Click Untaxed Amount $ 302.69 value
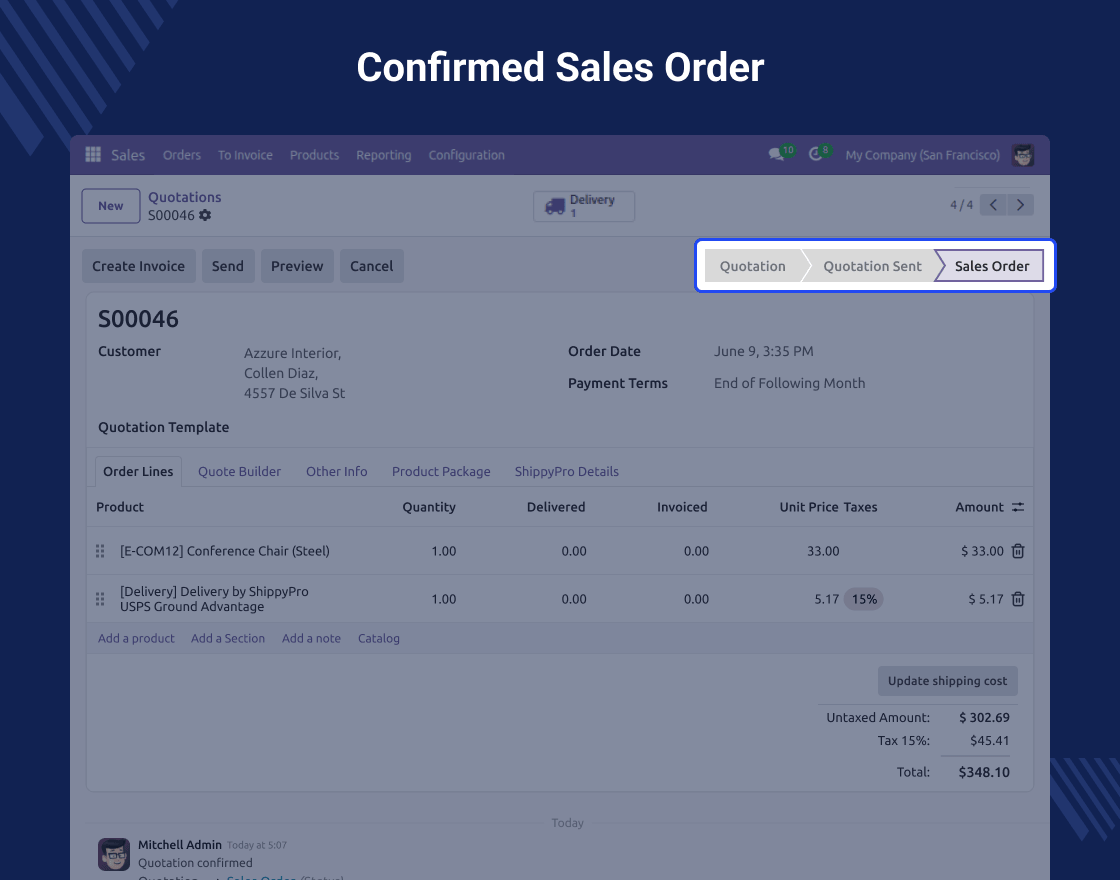The image size is (1120, 880). 984,718
